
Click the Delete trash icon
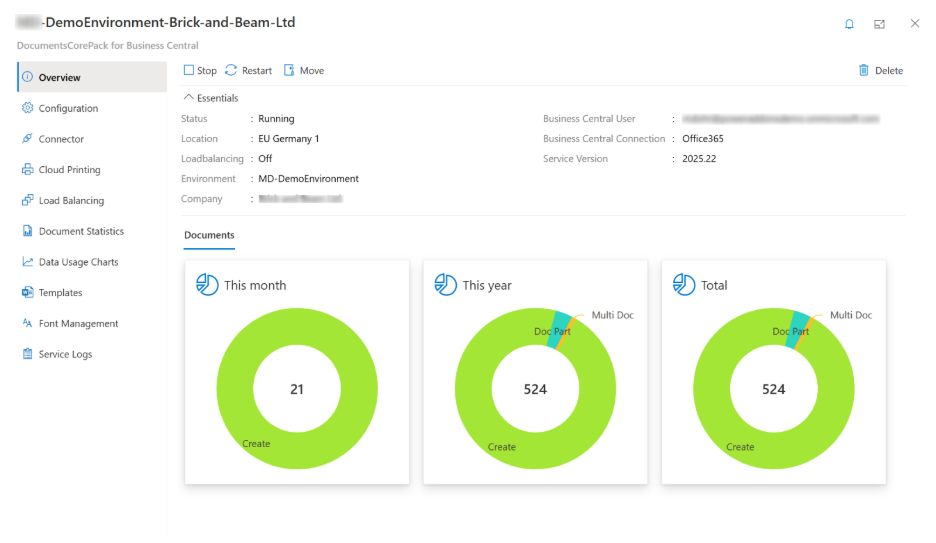(863, 70)
